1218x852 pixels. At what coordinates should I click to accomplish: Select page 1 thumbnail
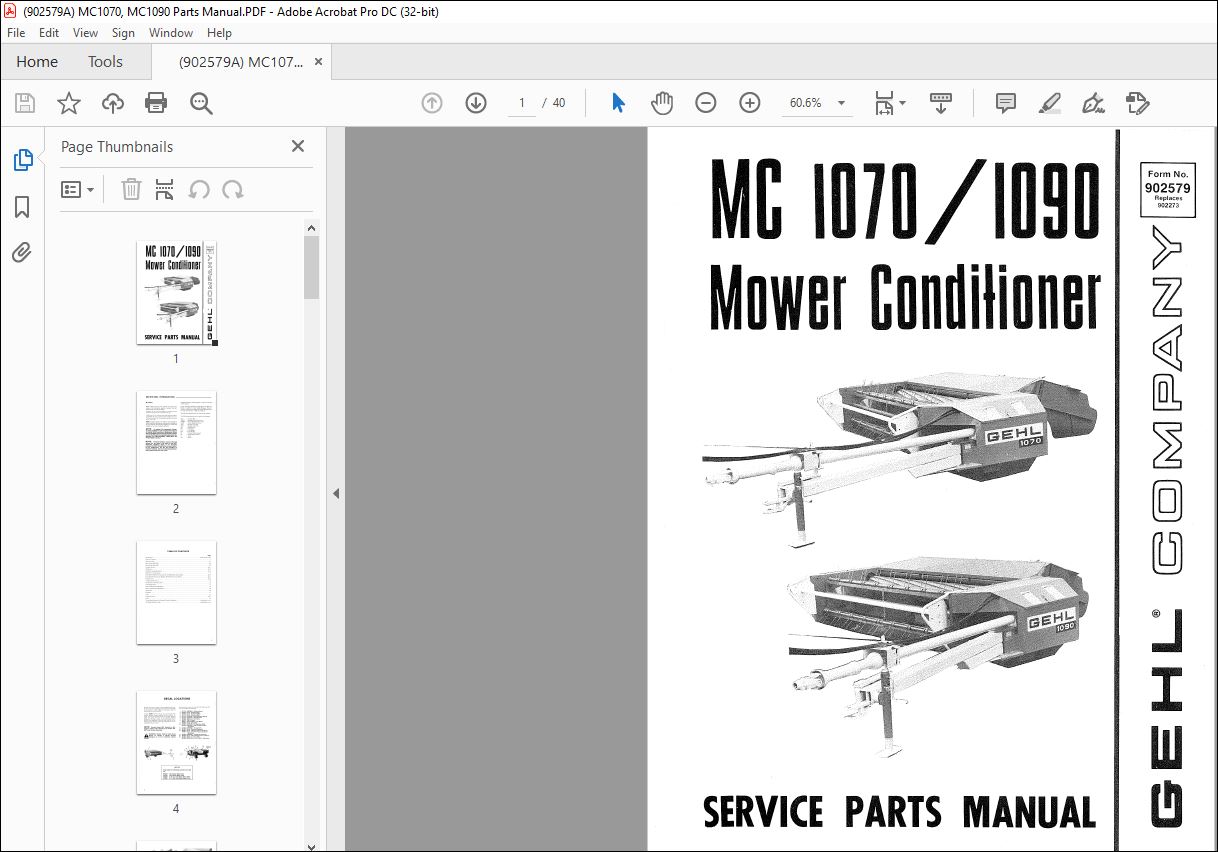(176, 292)
